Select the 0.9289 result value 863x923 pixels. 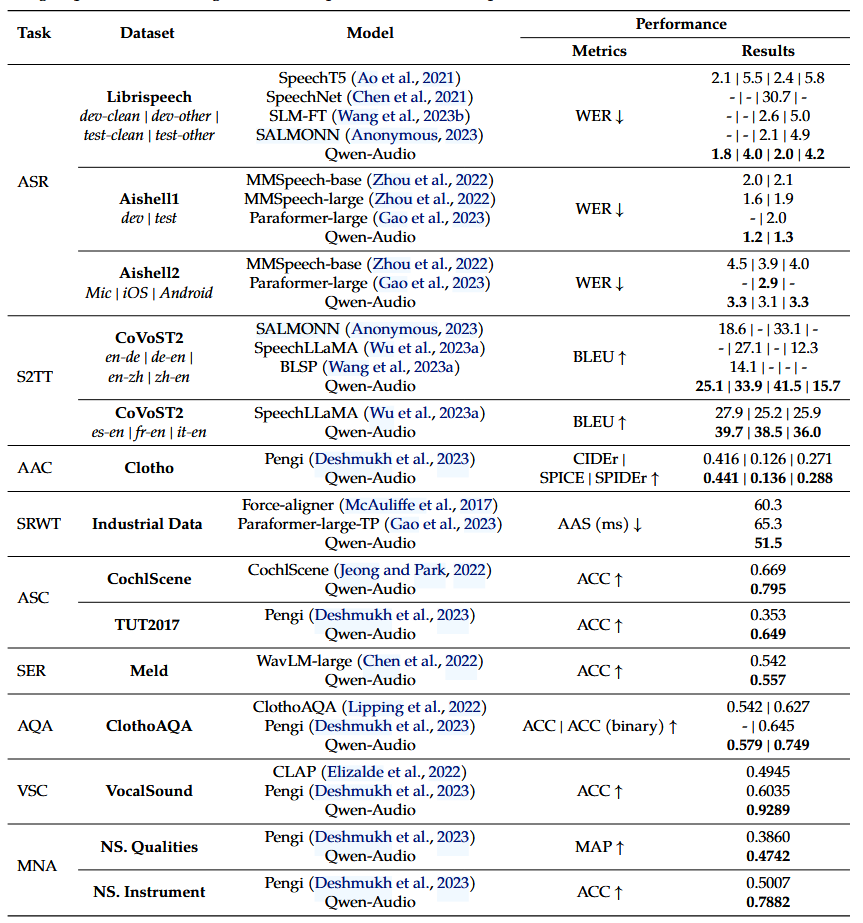(768, 809)
